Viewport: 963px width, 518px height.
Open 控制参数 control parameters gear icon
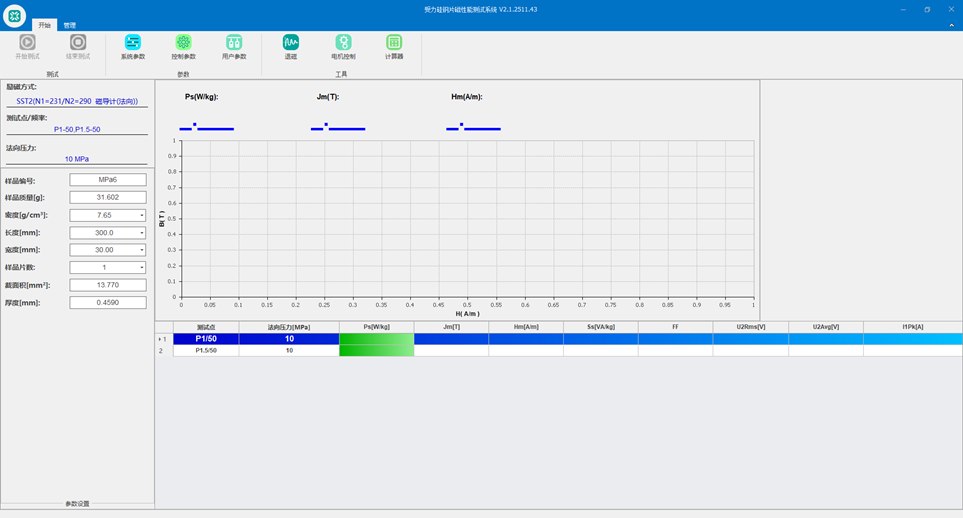click(x=183, y=42)
